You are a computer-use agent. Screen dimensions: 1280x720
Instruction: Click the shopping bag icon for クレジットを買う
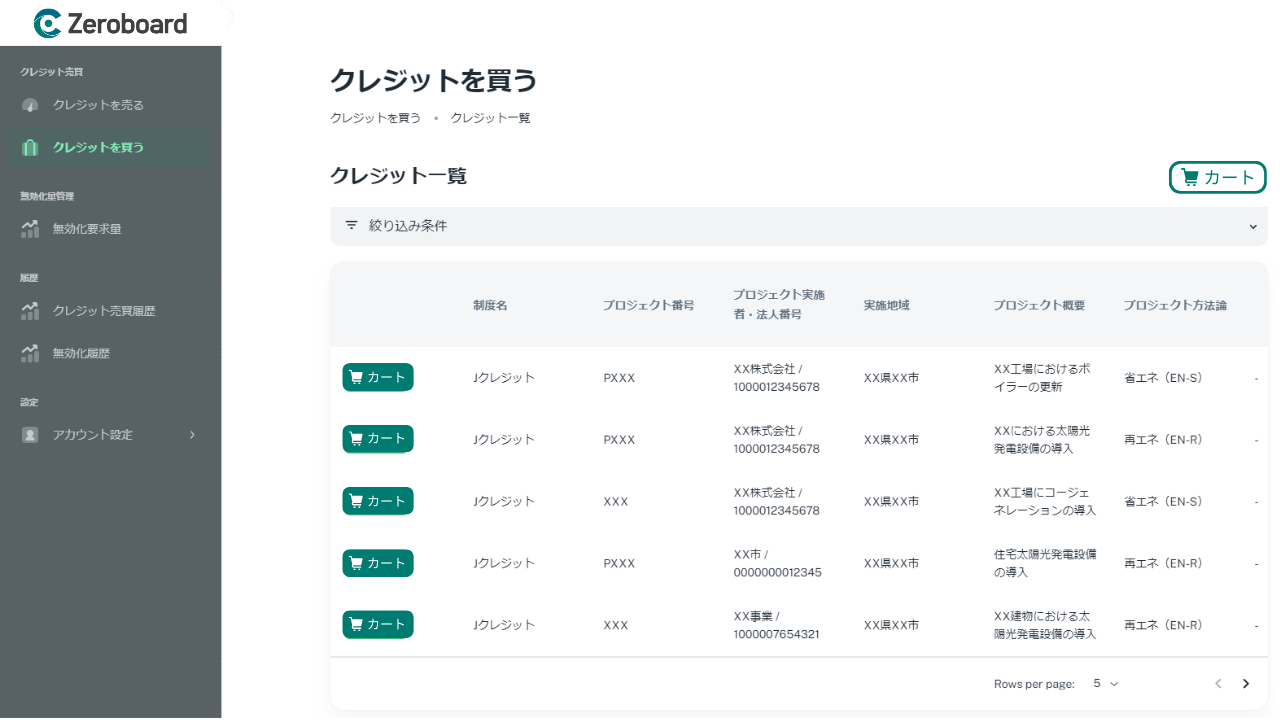tap(31, 147)
